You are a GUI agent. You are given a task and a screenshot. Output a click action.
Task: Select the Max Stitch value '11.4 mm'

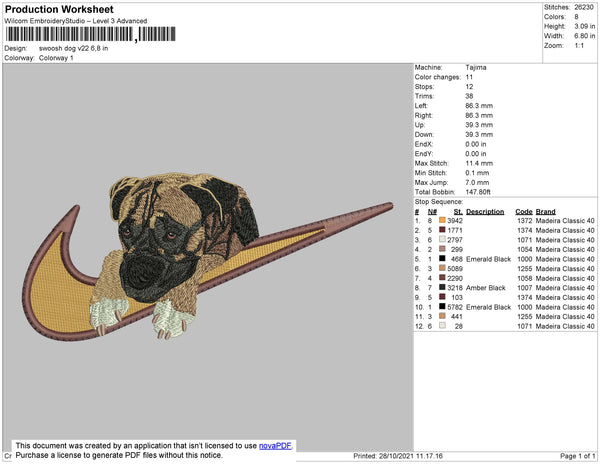(x=479, y=163)
